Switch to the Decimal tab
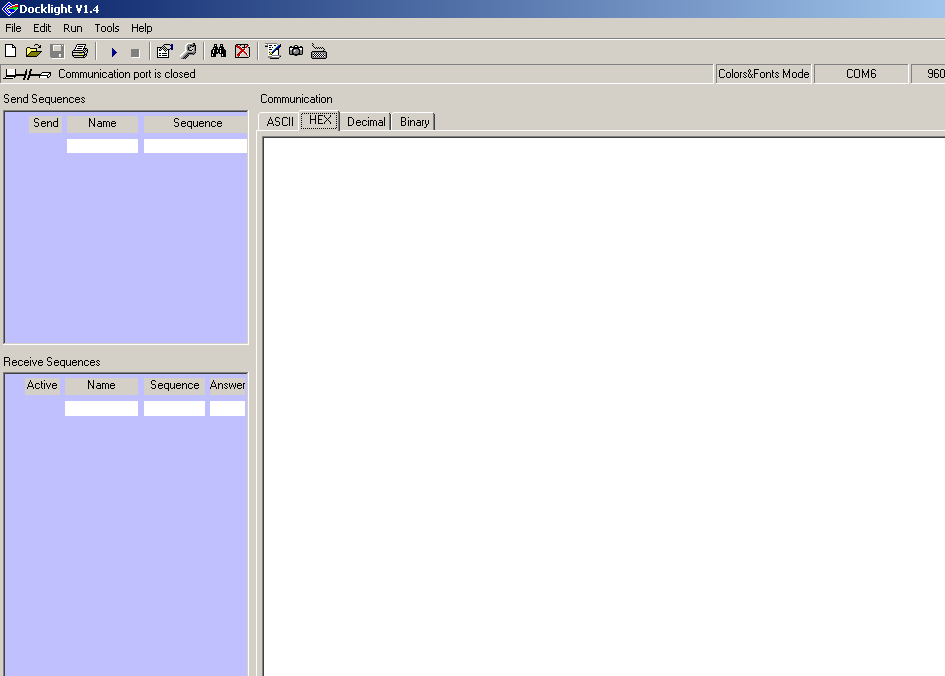The width and height of the screenshot is (945, 676). [366, 122]
